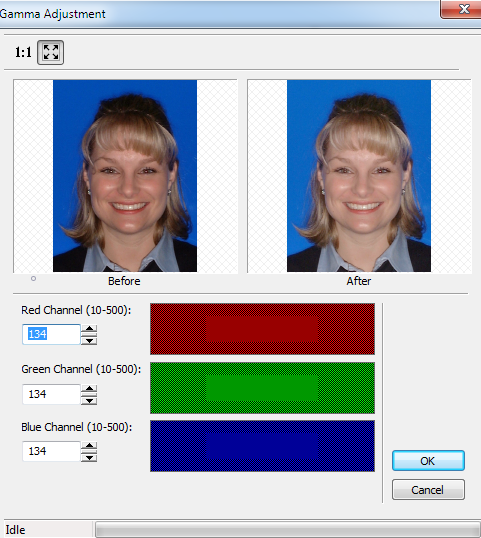
Task: Increase the Green Channel value with up arrow
Action: coord(89,389)
